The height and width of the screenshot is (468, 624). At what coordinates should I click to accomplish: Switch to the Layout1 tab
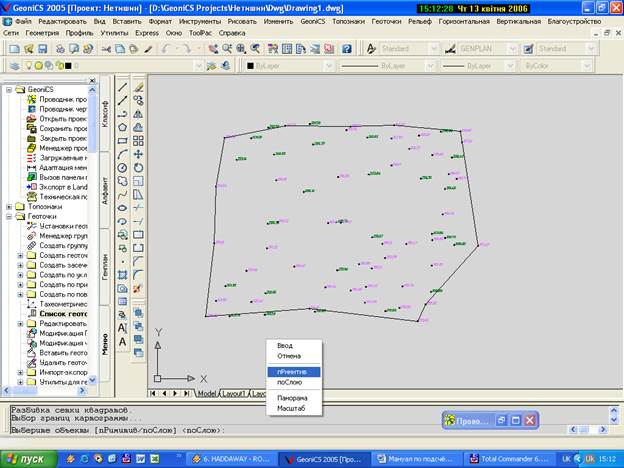(x=234, y=393)
